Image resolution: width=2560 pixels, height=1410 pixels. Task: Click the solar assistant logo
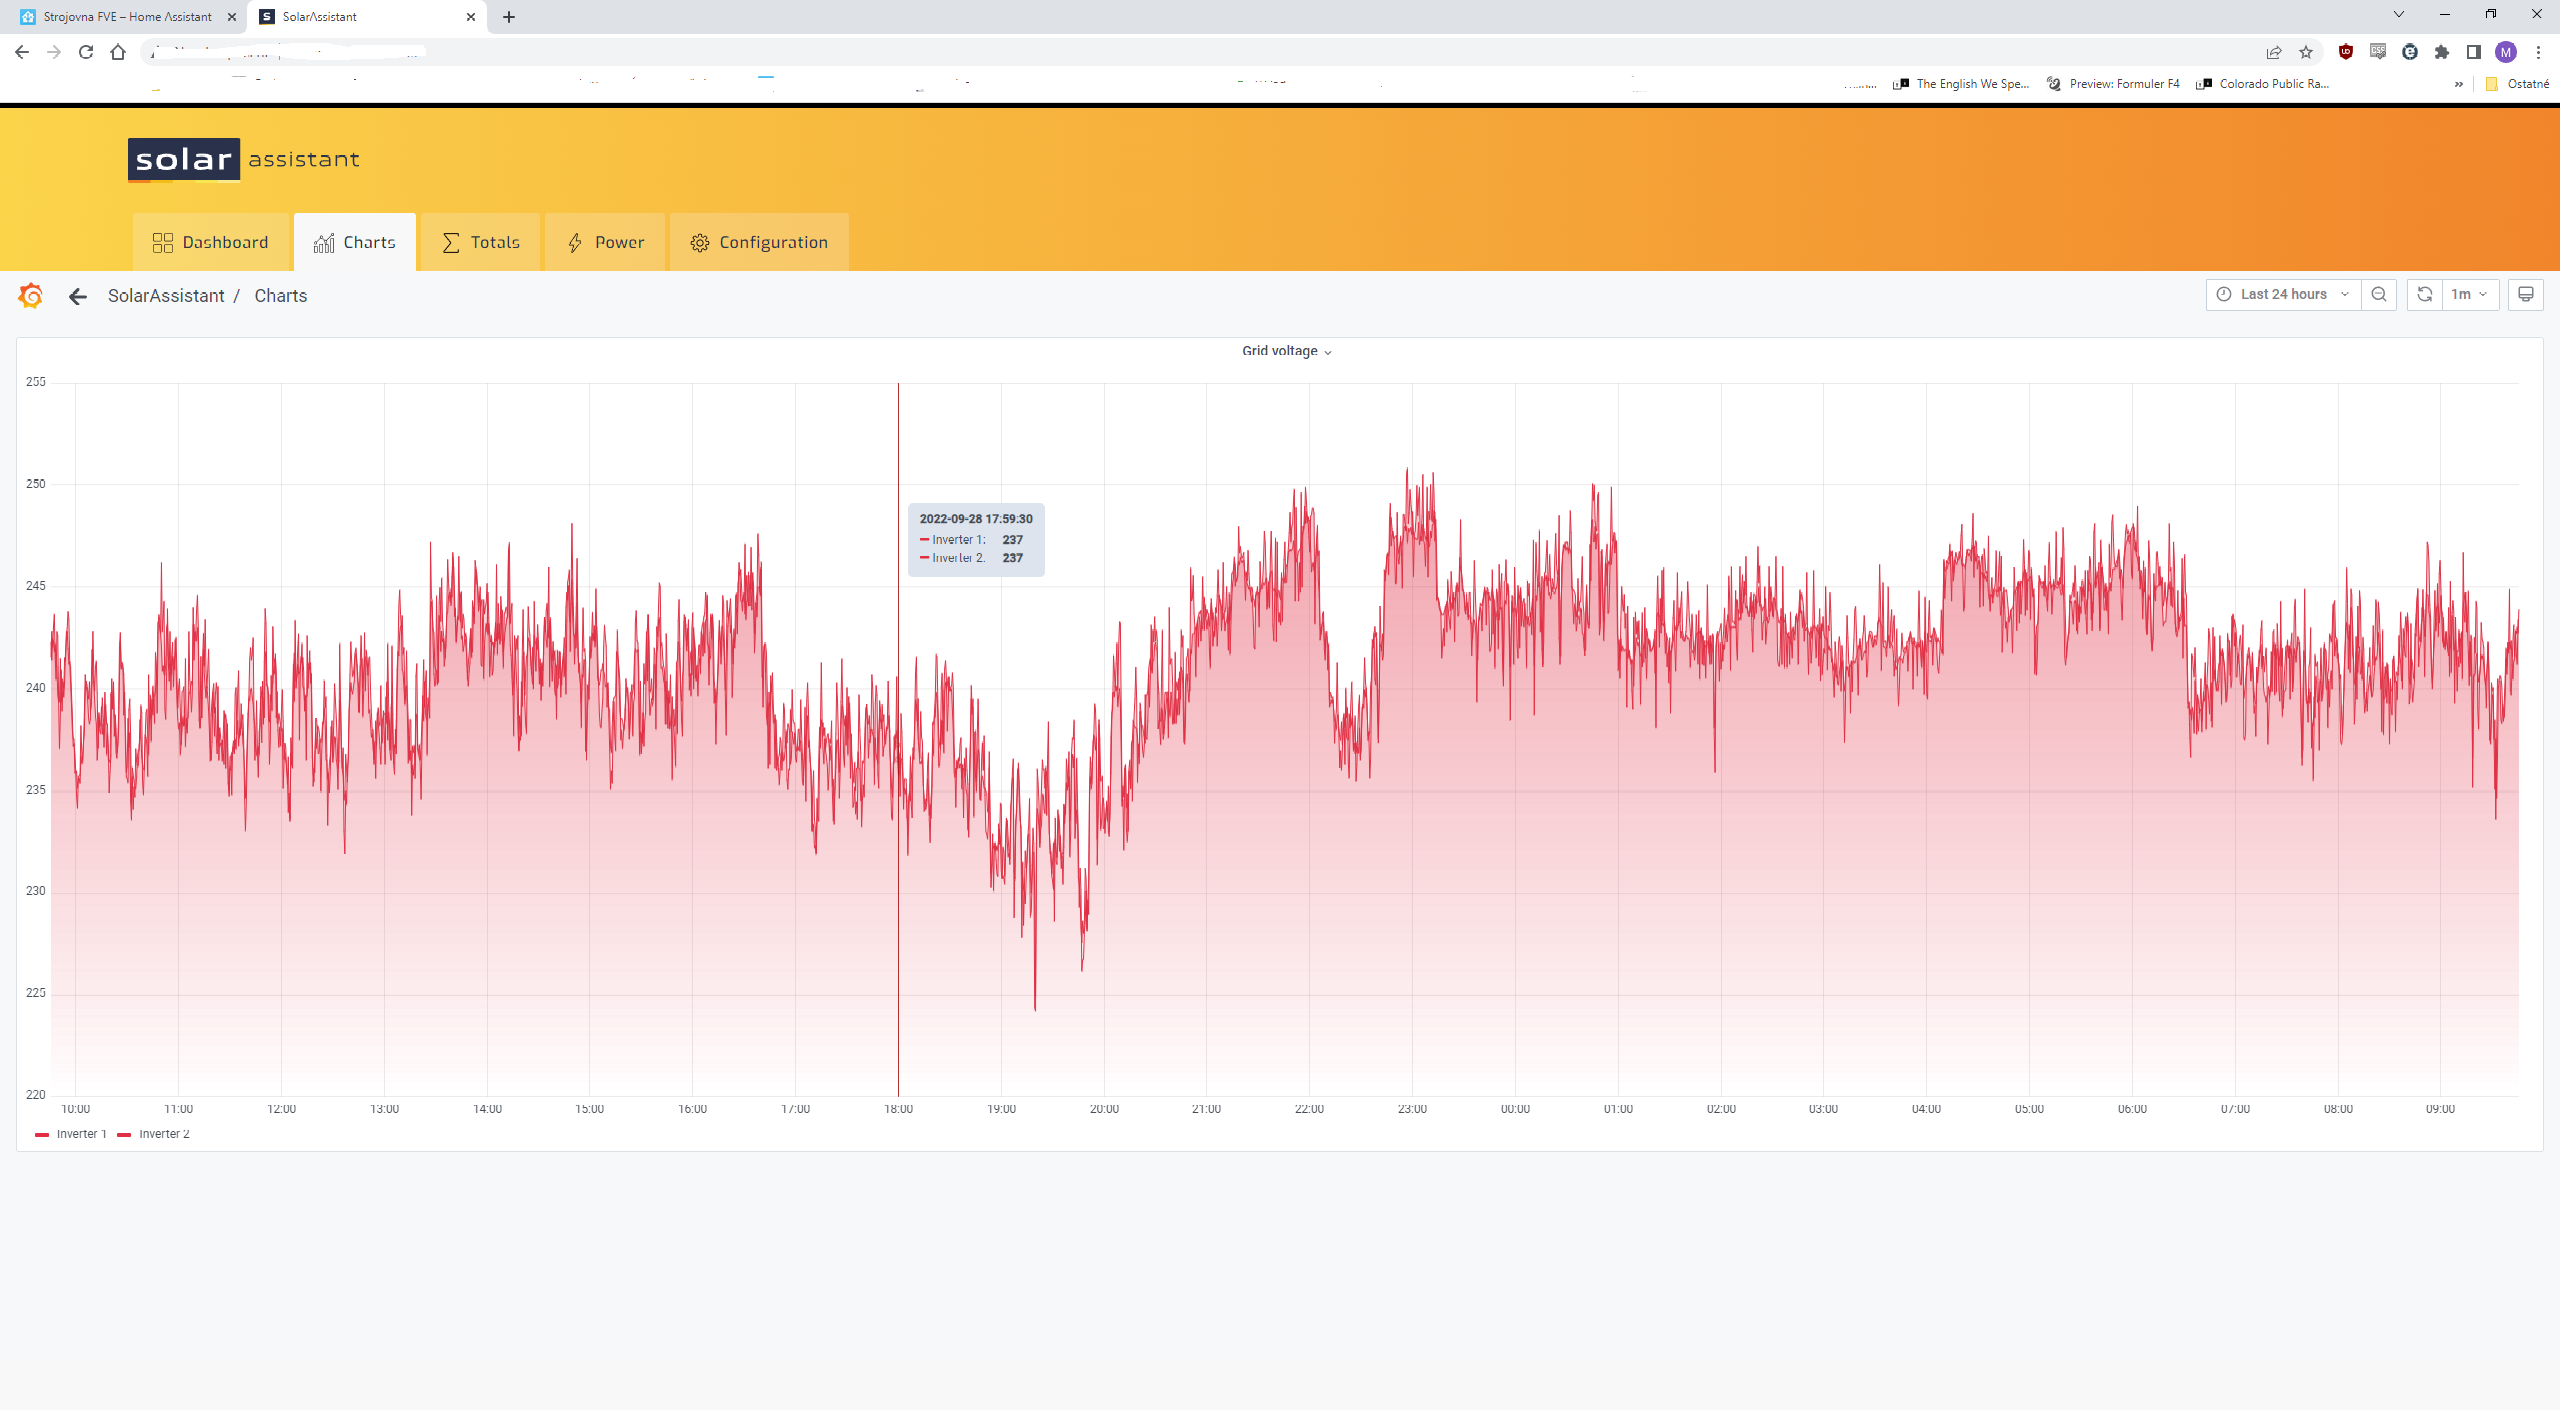tap(244, 160)
